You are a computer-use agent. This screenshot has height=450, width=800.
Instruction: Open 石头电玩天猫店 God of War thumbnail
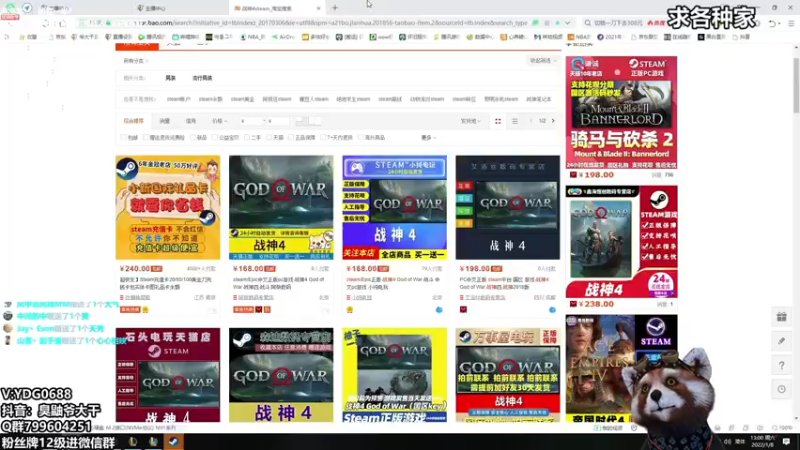click(x=168, y=375)
